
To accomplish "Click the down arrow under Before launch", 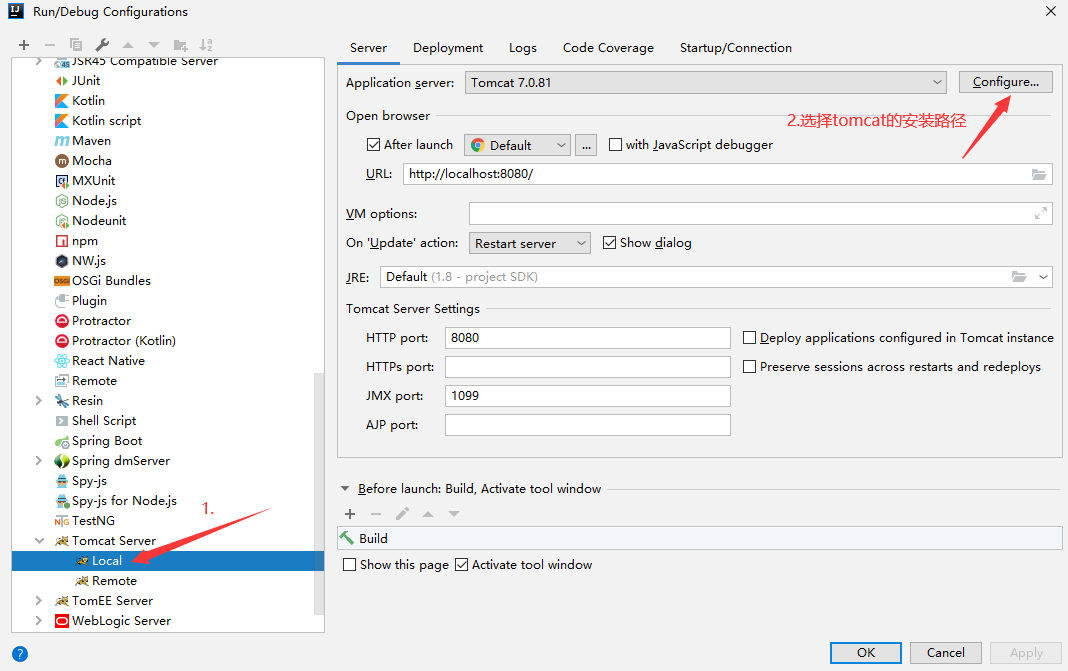I will (x=454, y=514).
